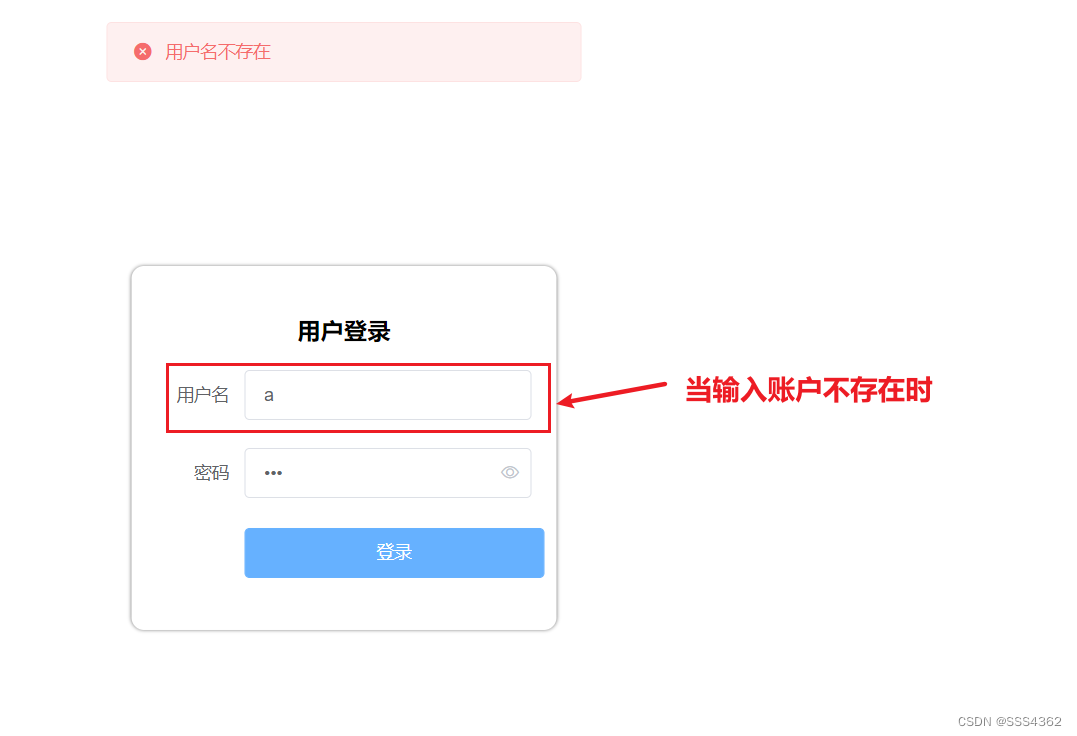
Task: Click the red error icon in alert
Action: coord(143,51)
